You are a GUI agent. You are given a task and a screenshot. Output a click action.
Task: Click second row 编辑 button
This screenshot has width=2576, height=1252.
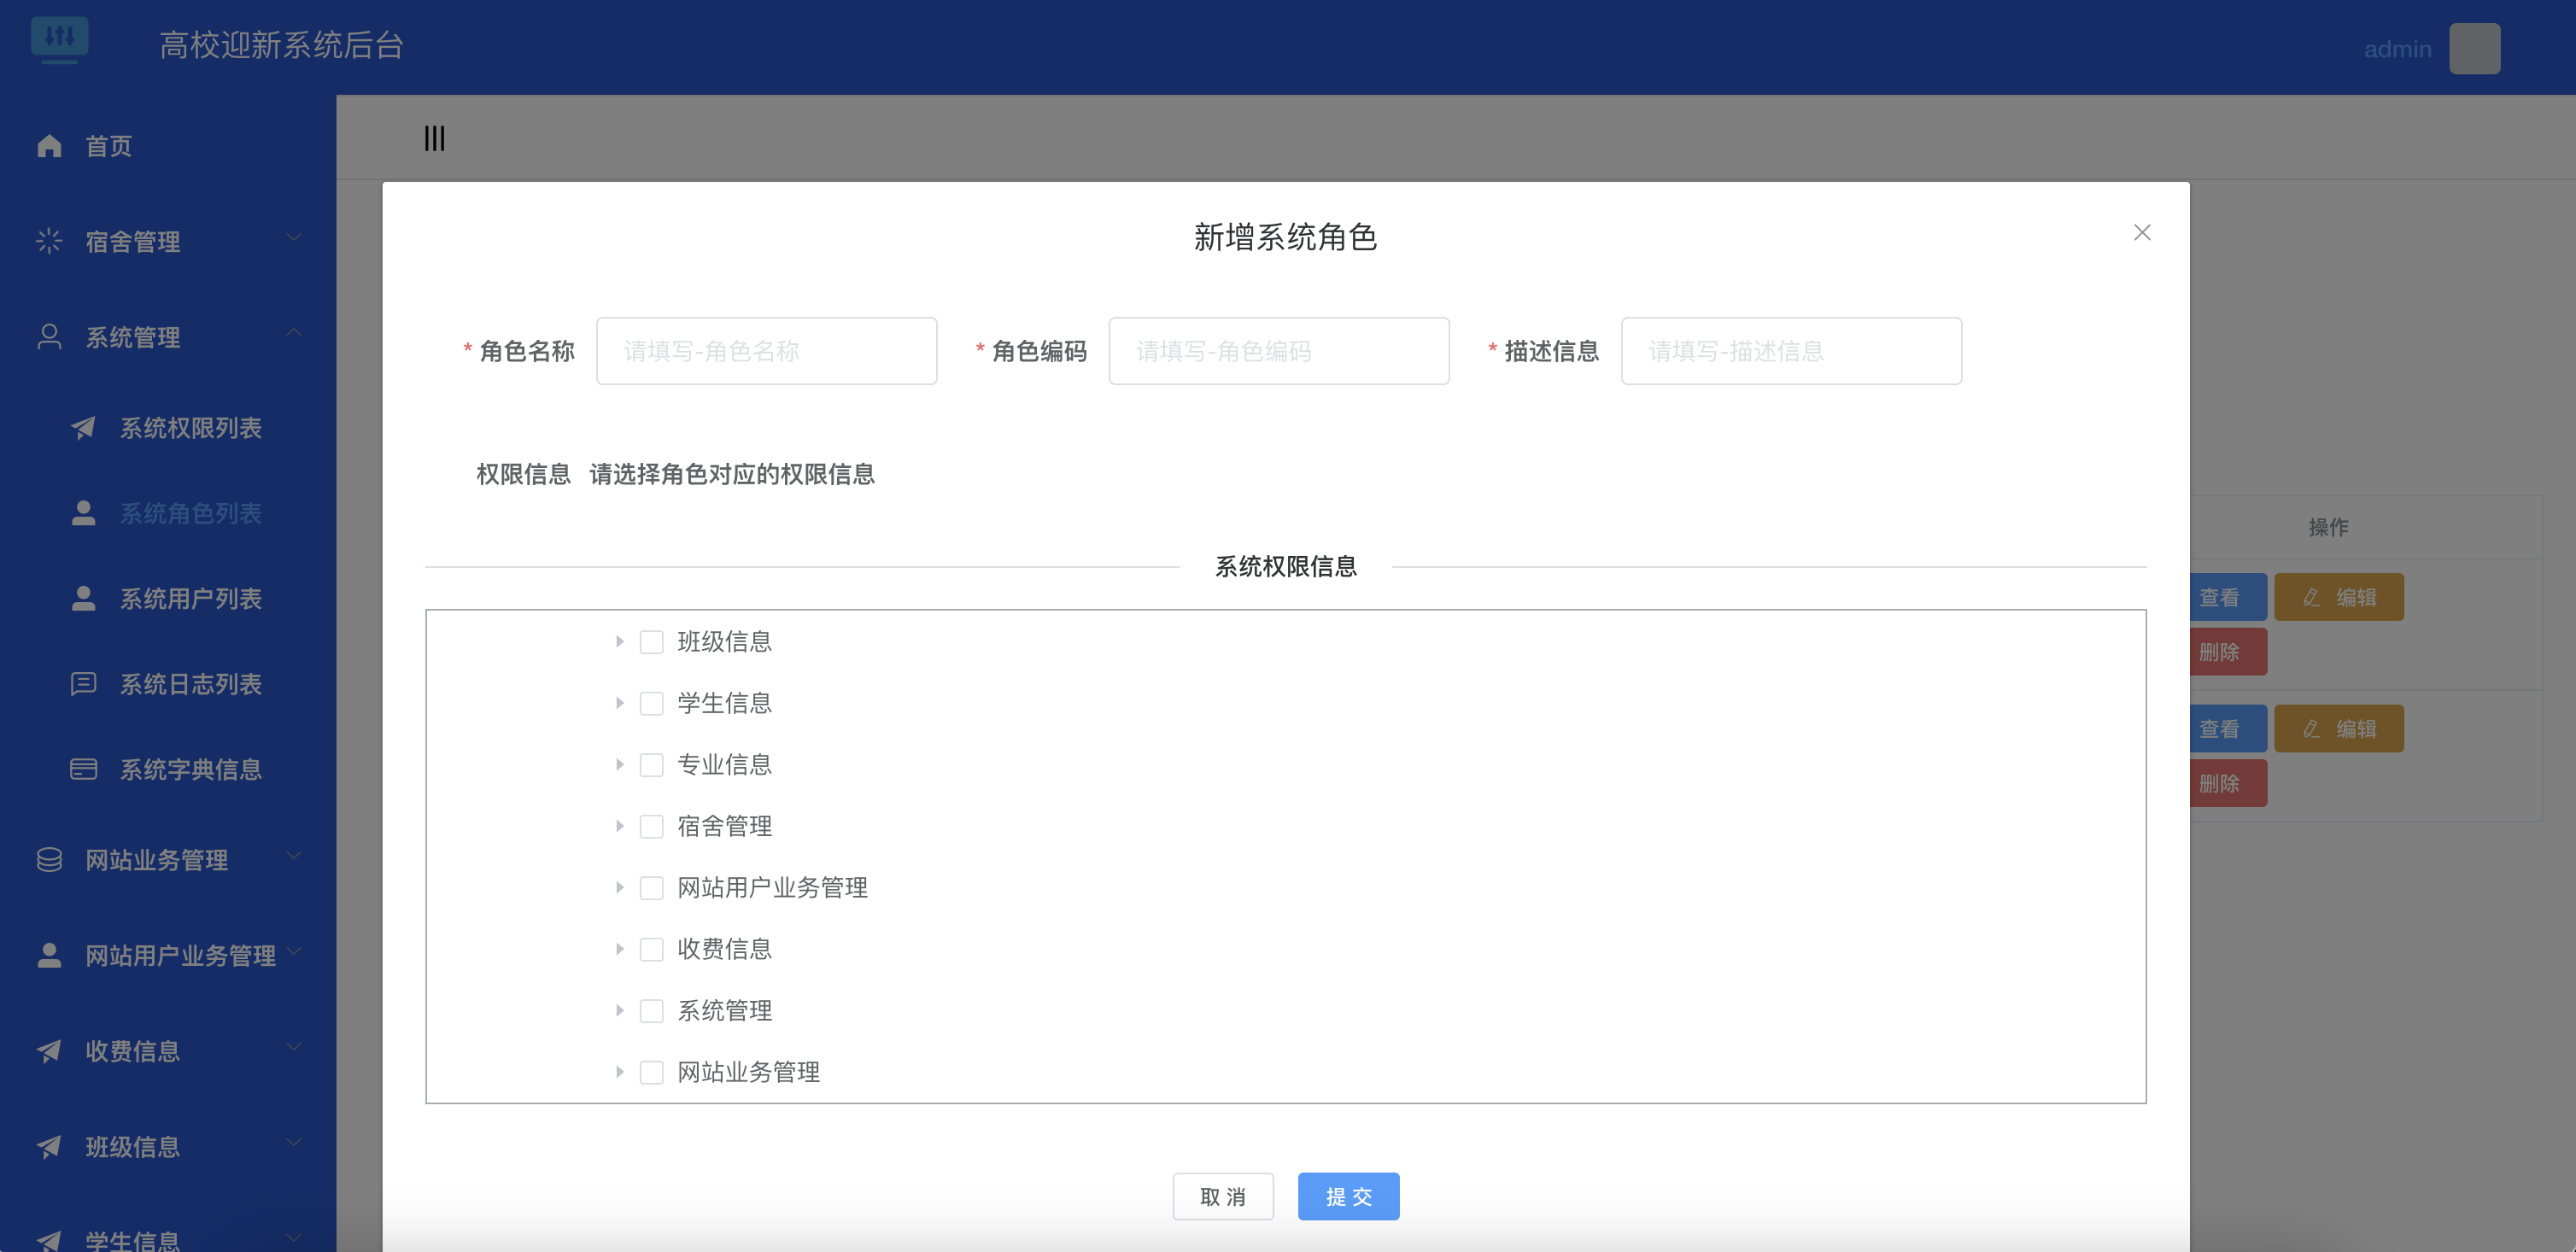pyautogui.click(x=2338, y=728)
